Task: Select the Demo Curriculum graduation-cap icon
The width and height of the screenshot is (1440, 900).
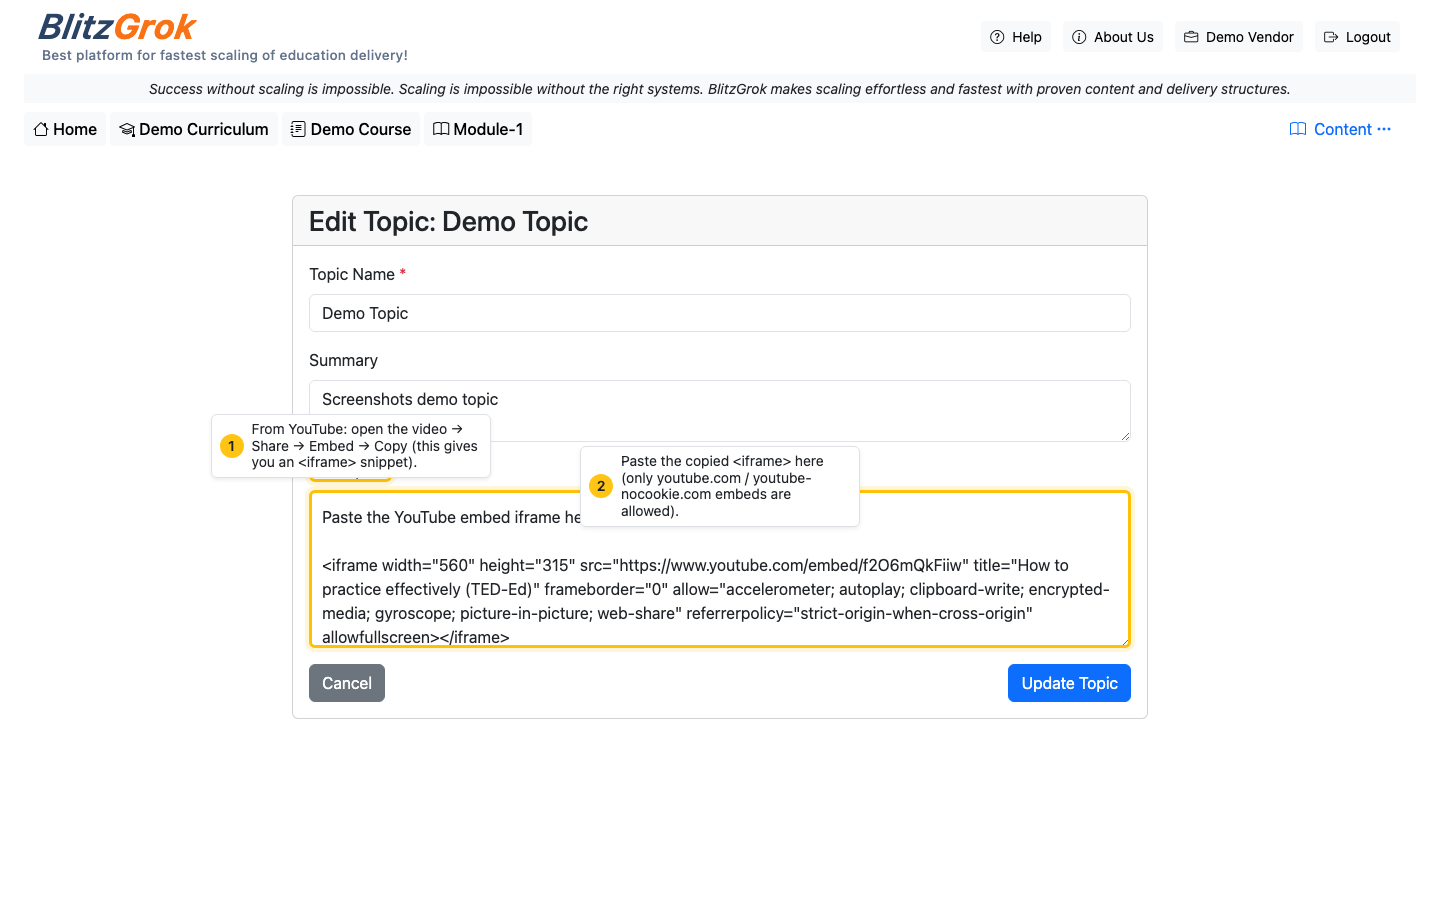Action: coord(127,129)
